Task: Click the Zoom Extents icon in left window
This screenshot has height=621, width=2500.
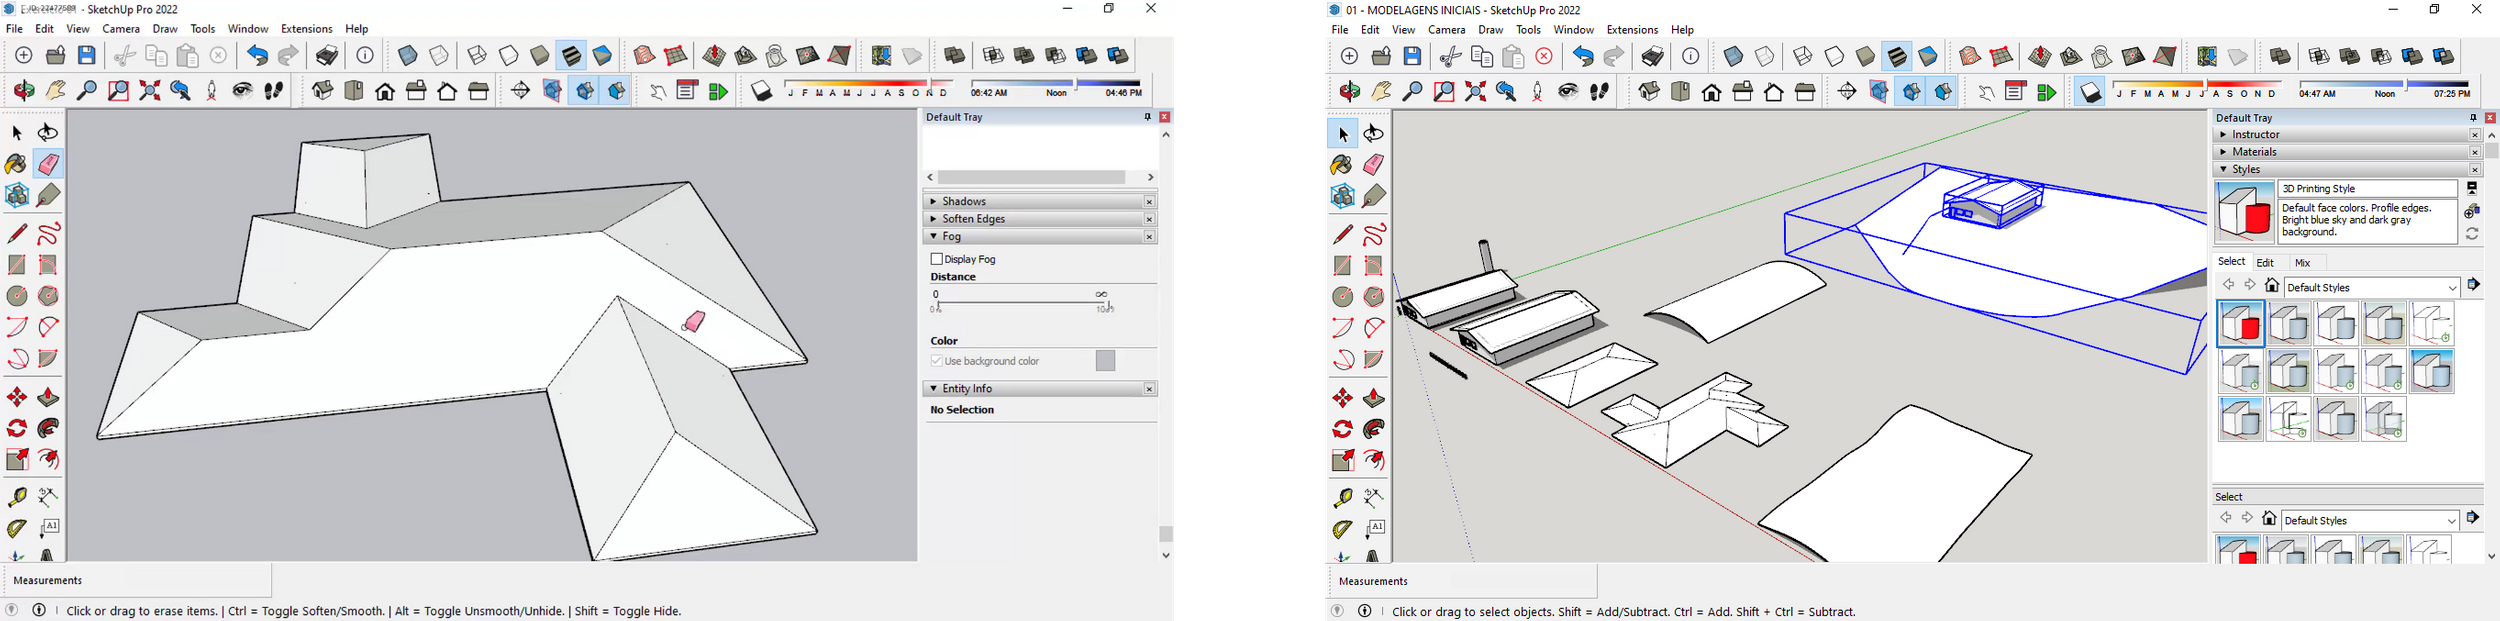Action: 150,92
